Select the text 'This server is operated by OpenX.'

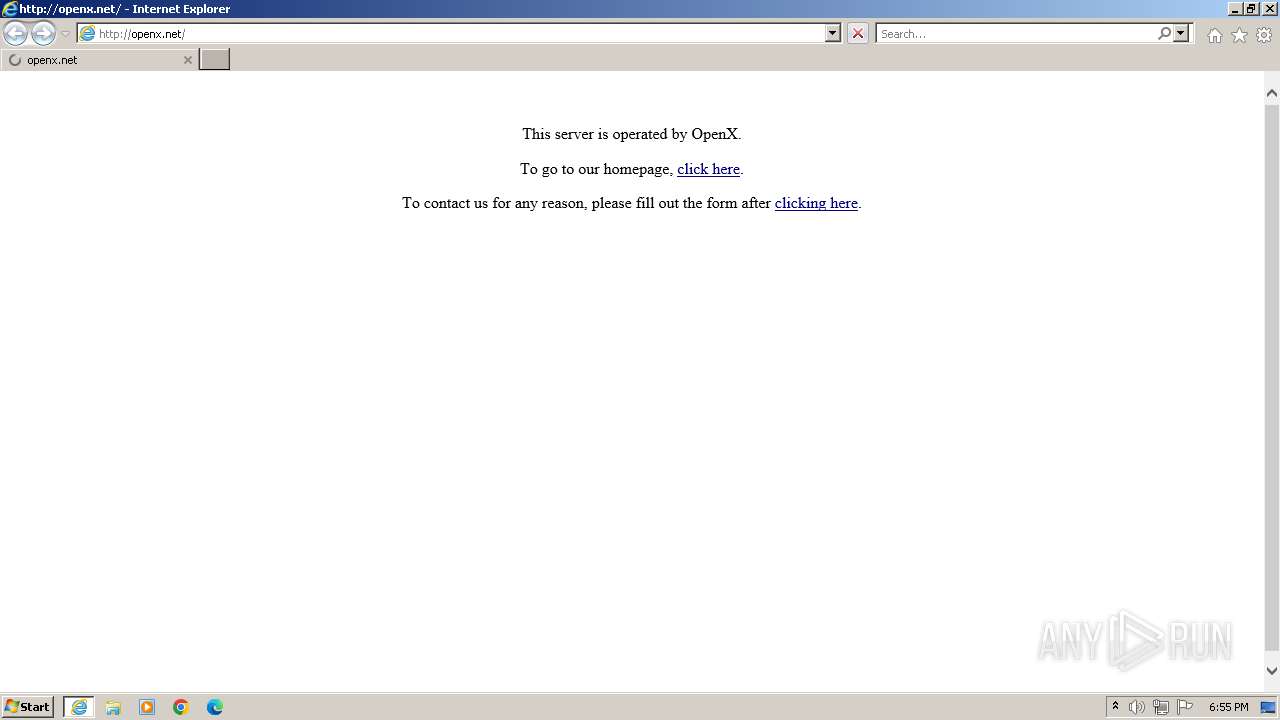tap(632, 134)
